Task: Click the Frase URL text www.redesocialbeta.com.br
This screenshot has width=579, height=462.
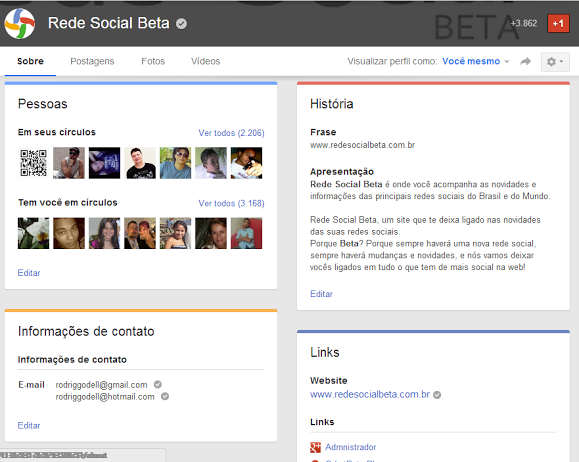Action: (363, 145)
